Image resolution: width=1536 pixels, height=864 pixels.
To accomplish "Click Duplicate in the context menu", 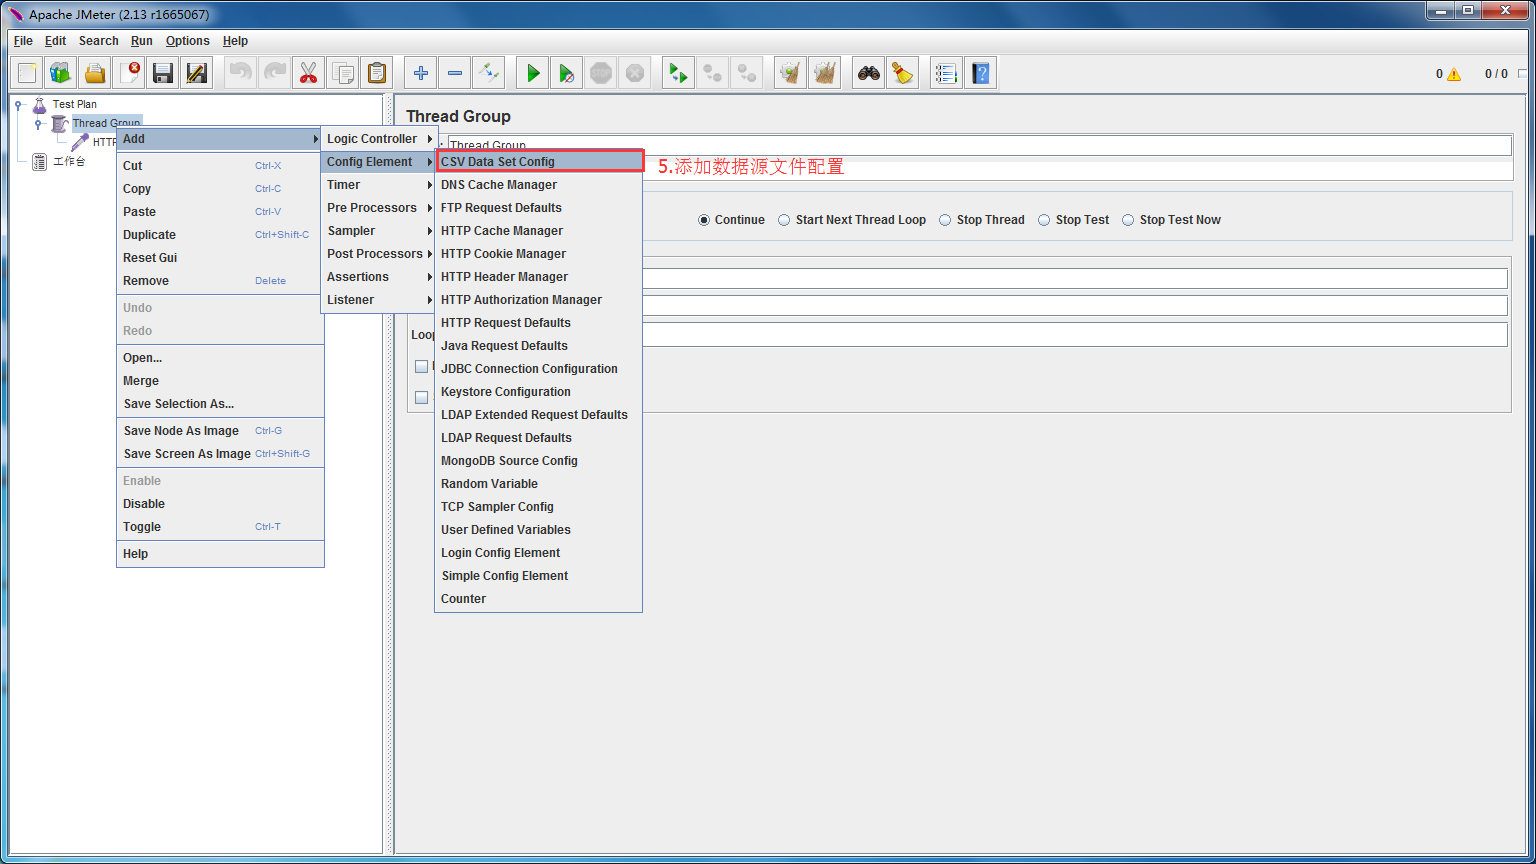I will tap(220, 235).
